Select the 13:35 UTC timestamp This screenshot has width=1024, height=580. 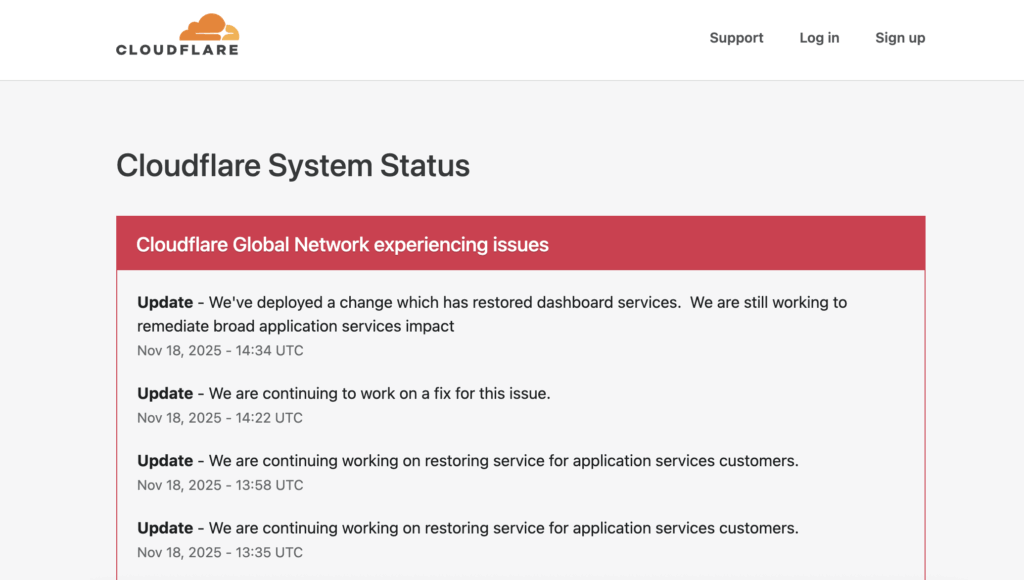220,552
